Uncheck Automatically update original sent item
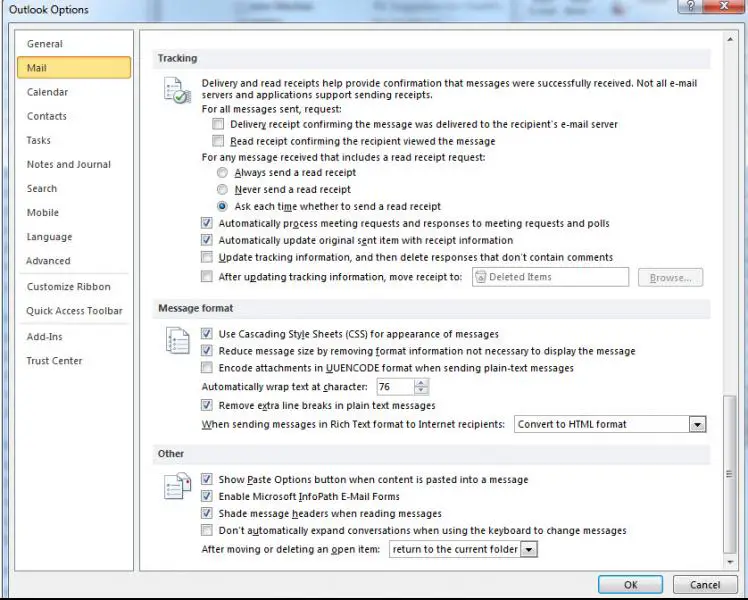 [207, 240]
